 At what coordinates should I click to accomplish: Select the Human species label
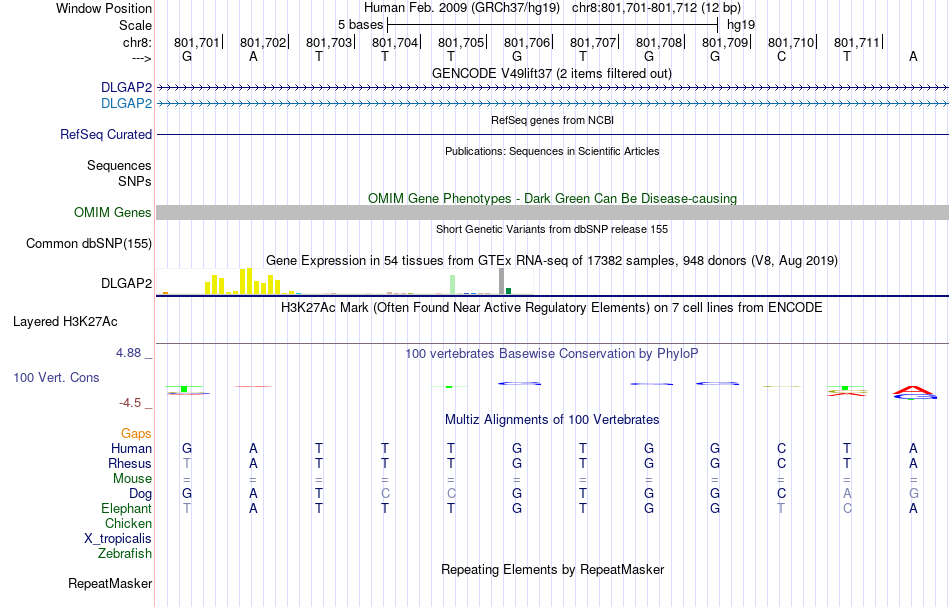131,448
